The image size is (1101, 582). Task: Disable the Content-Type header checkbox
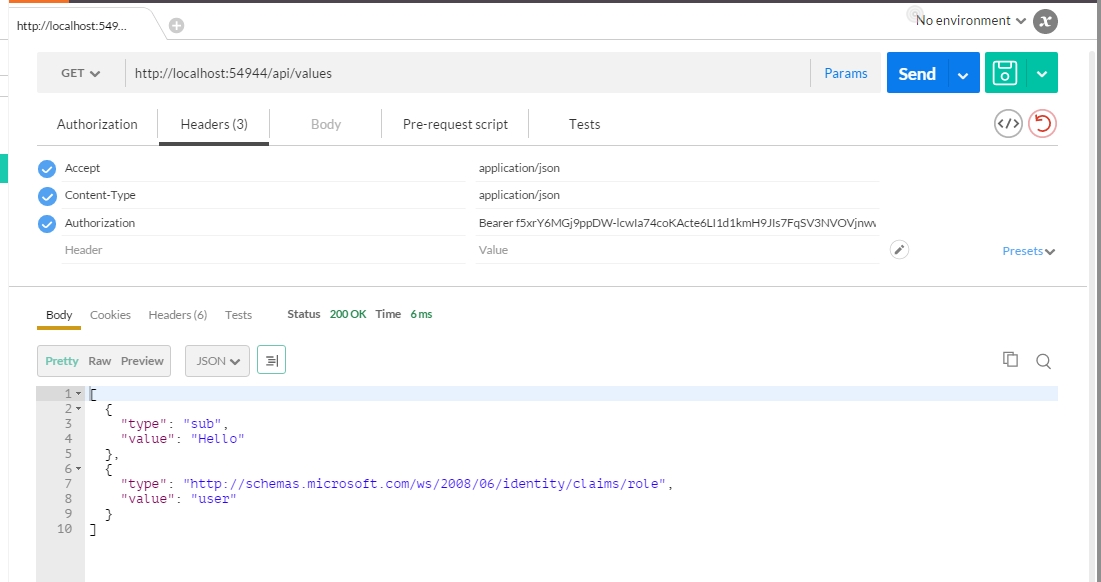(x=46, y=196)
